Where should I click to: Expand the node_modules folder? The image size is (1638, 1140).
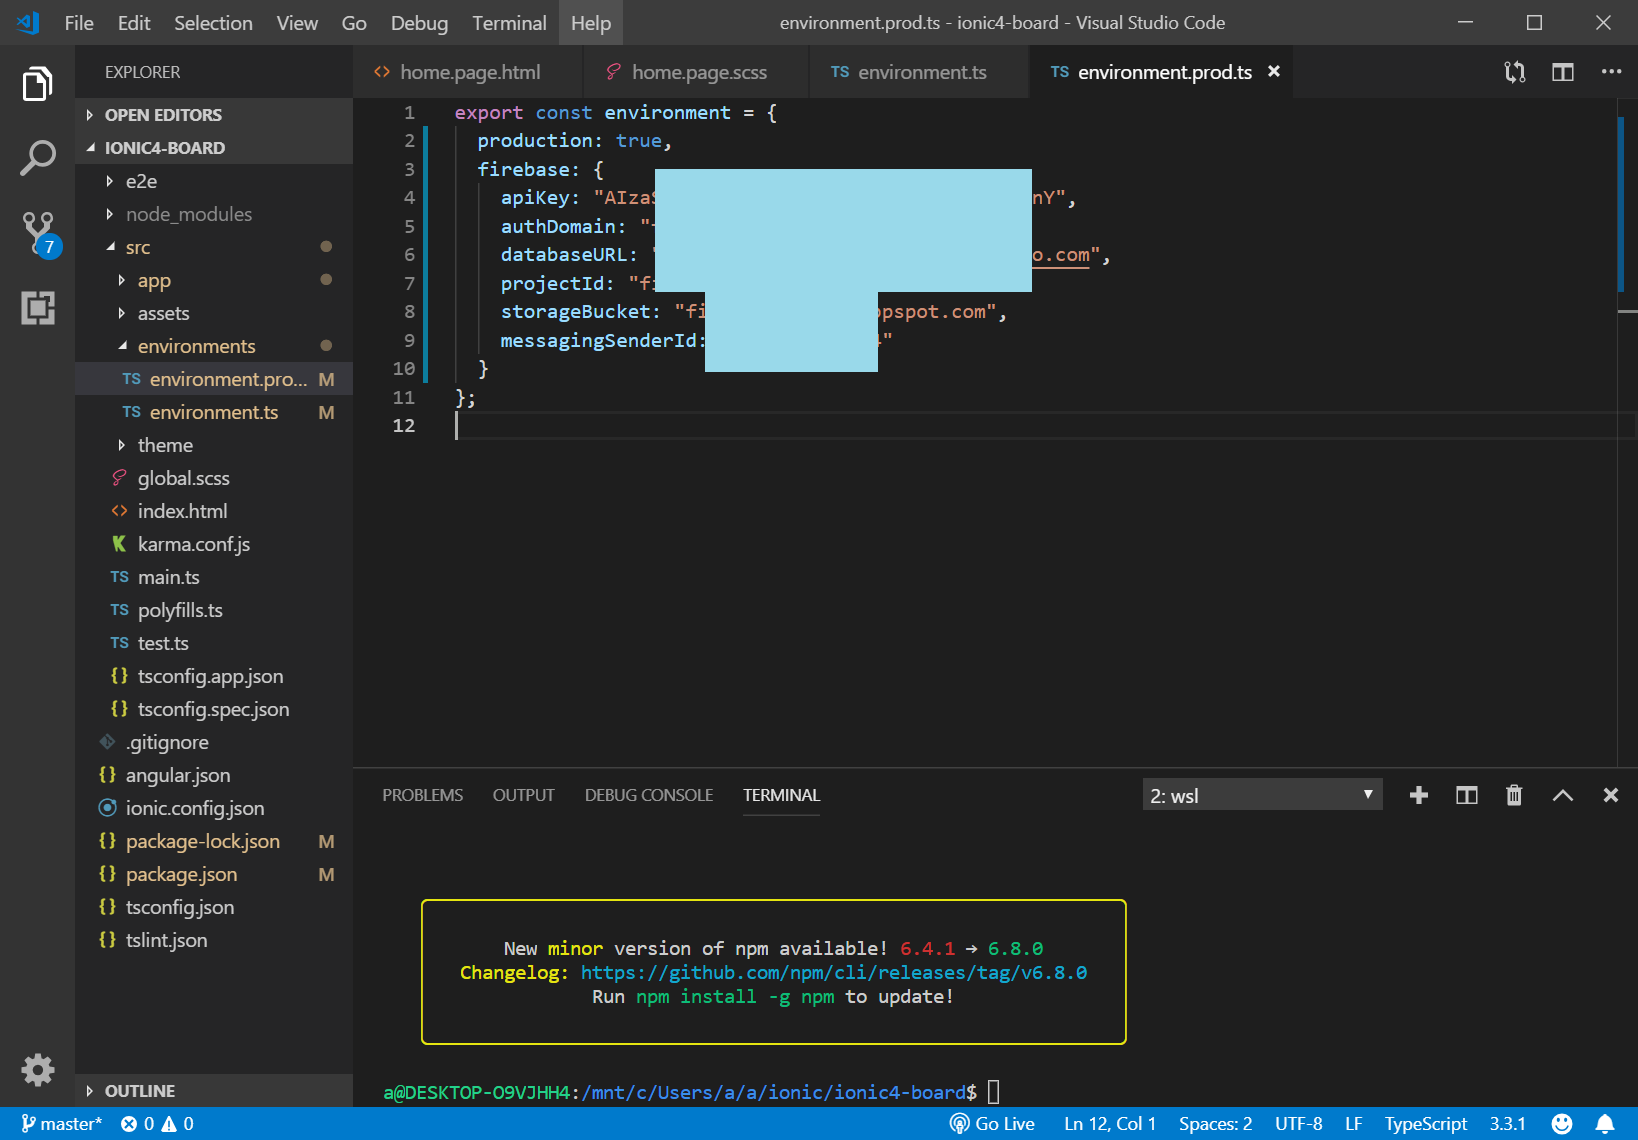(x=188, y=214)
